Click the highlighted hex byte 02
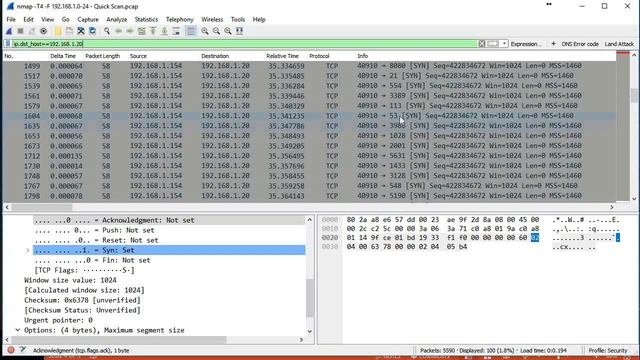Viewport: 640px width, 360px height. (x=535, y=238)
